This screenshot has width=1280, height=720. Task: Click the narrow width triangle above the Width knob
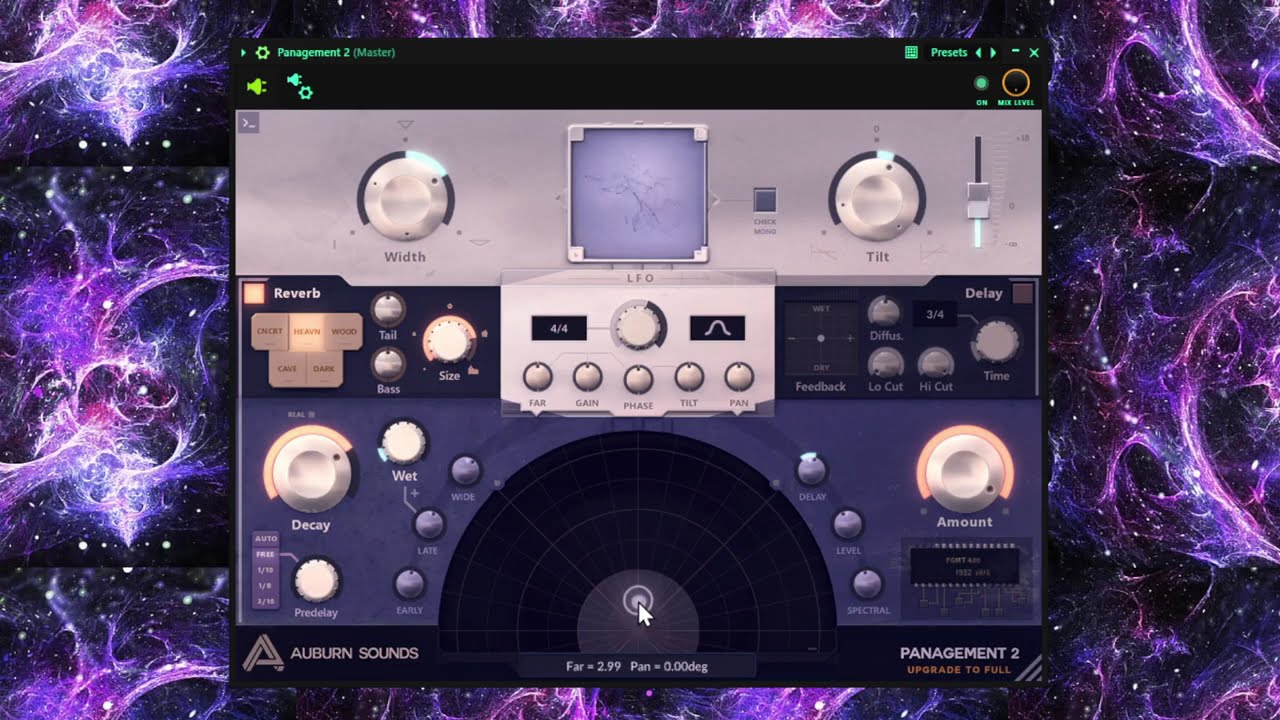click(405, 125)
